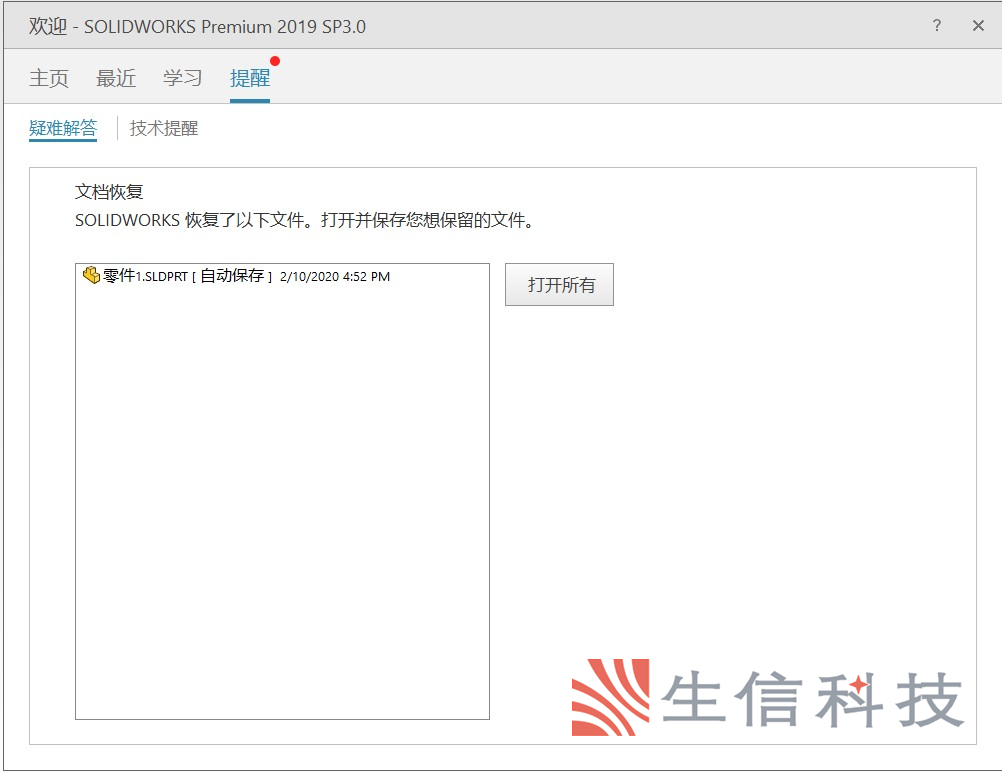Switch to the 疑难解答 sub-tab
The image size is (1002, 773).
[63, 128]
